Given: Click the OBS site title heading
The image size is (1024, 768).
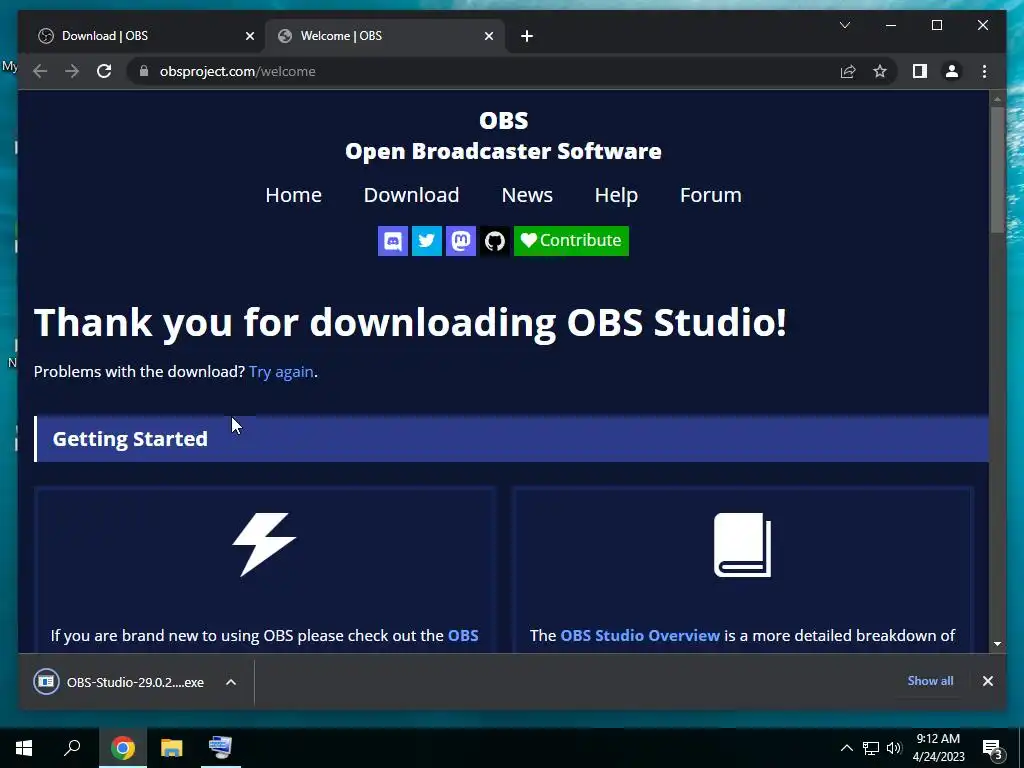Looking at the screenshot, I should click(504, 136).
